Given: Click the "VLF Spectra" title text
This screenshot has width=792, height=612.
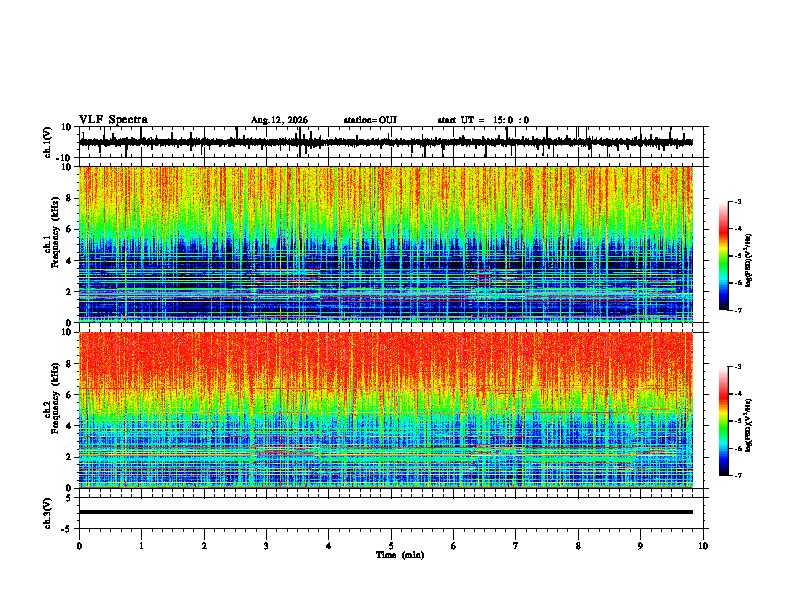Looking at the screenshot, I should pyautogui.click(x=113, y=120).
